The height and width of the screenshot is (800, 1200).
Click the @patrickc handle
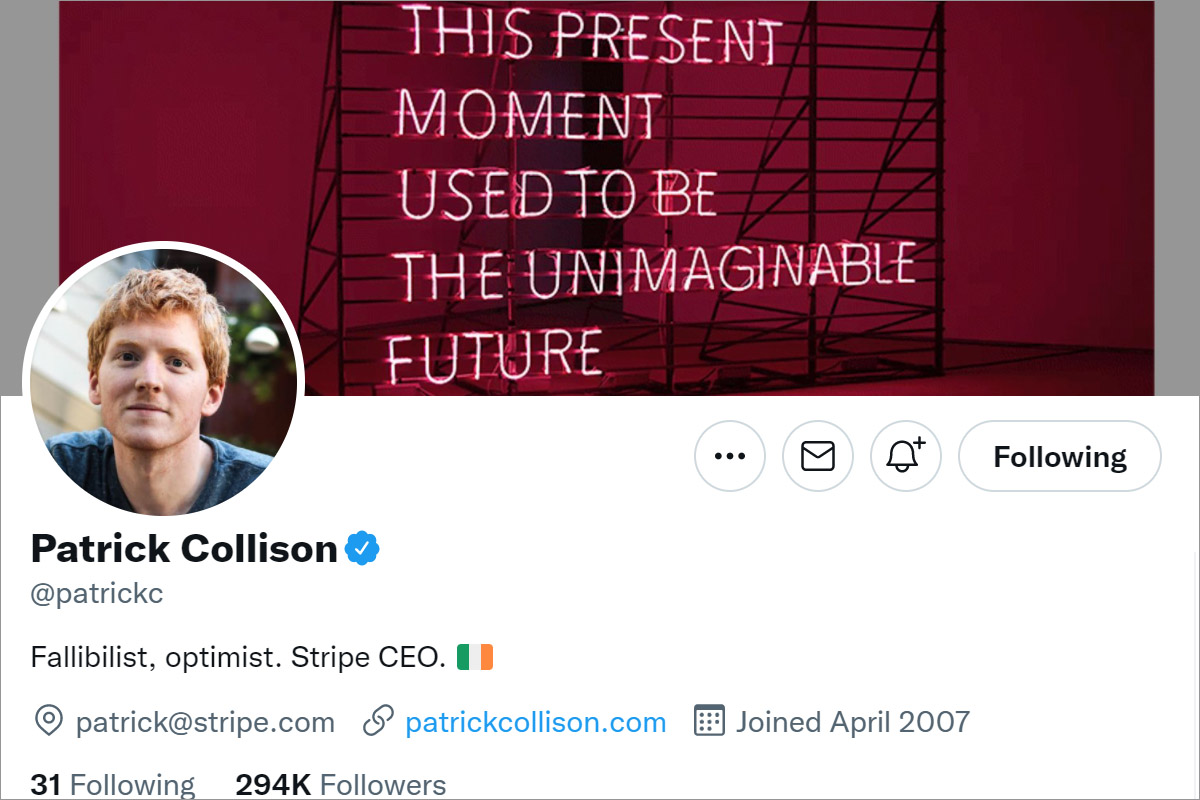97,594
